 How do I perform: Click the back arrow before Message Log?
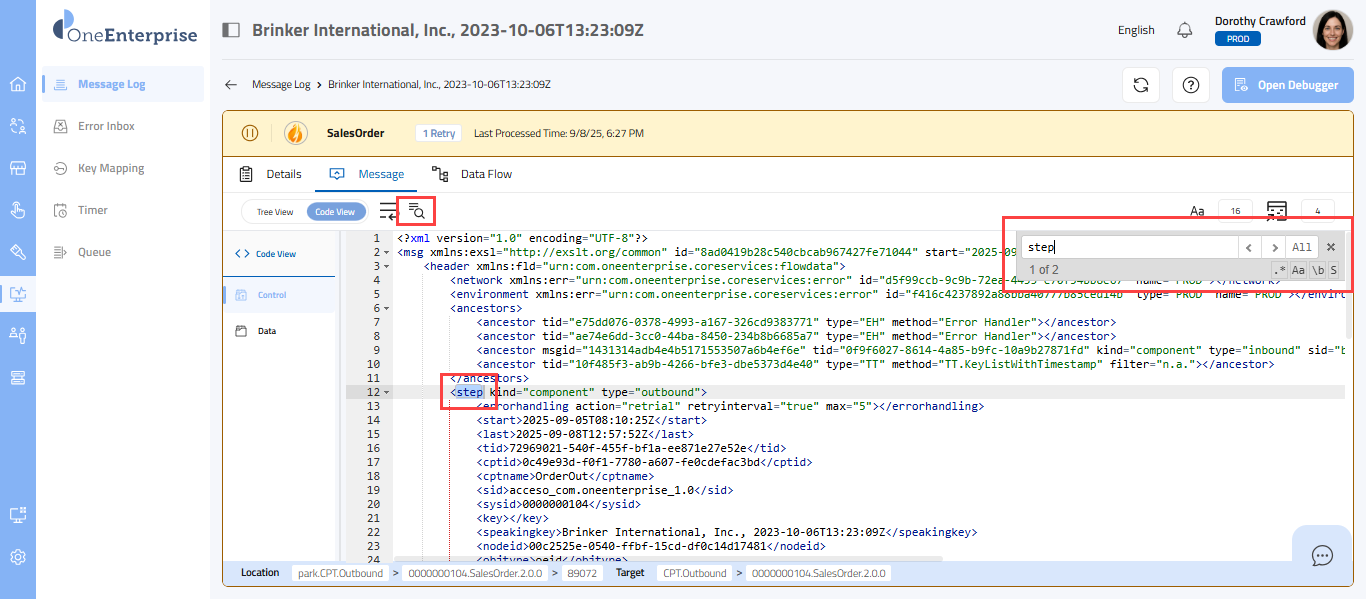(x=231, y=85)
